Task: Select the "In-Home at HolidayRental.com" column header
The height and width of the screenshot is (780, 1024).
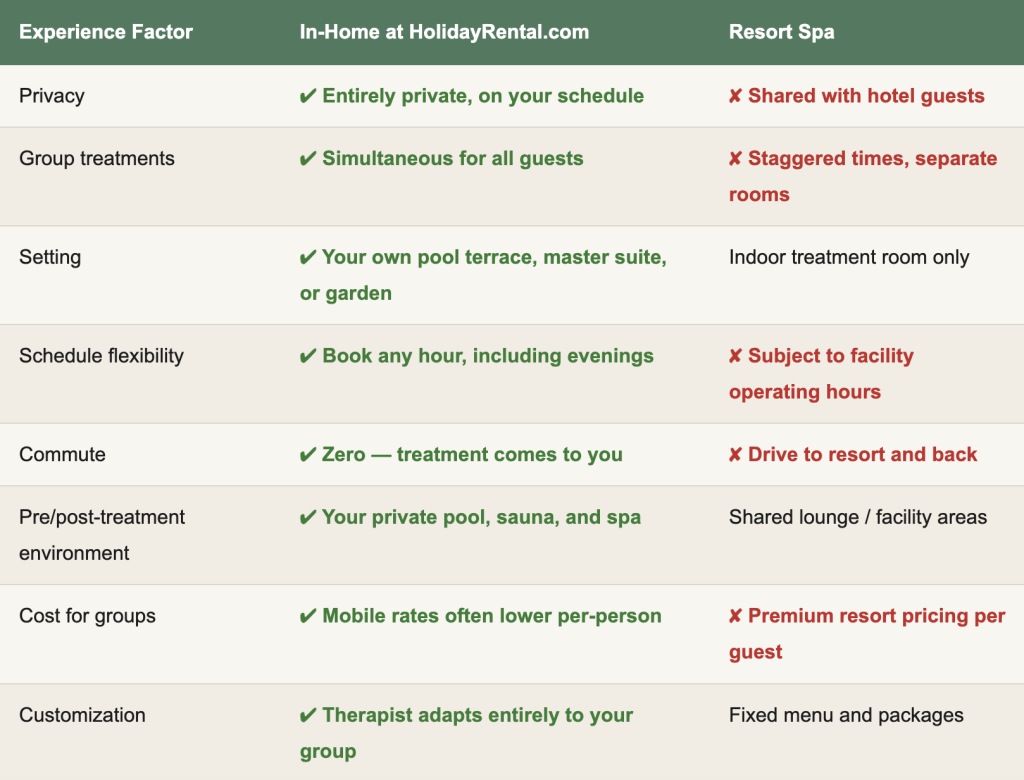Action: click(444, 32)
